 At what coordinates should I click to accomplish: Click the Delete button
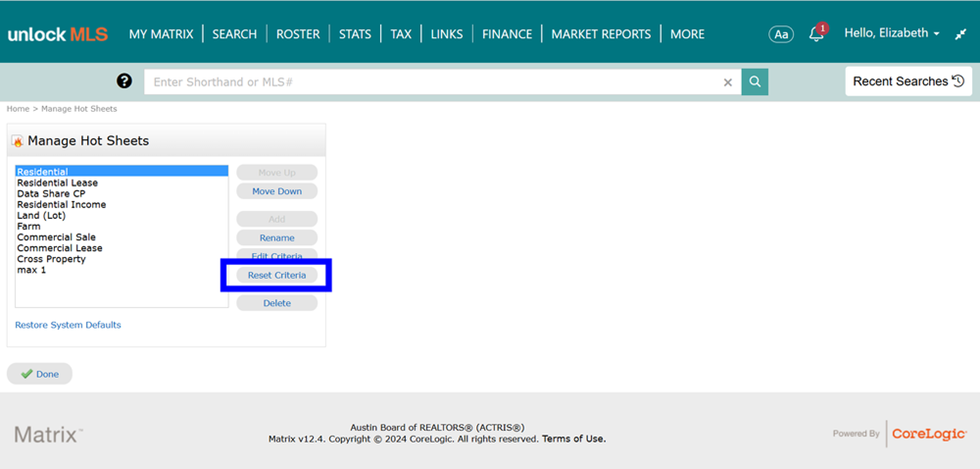[x=277, y=303]
